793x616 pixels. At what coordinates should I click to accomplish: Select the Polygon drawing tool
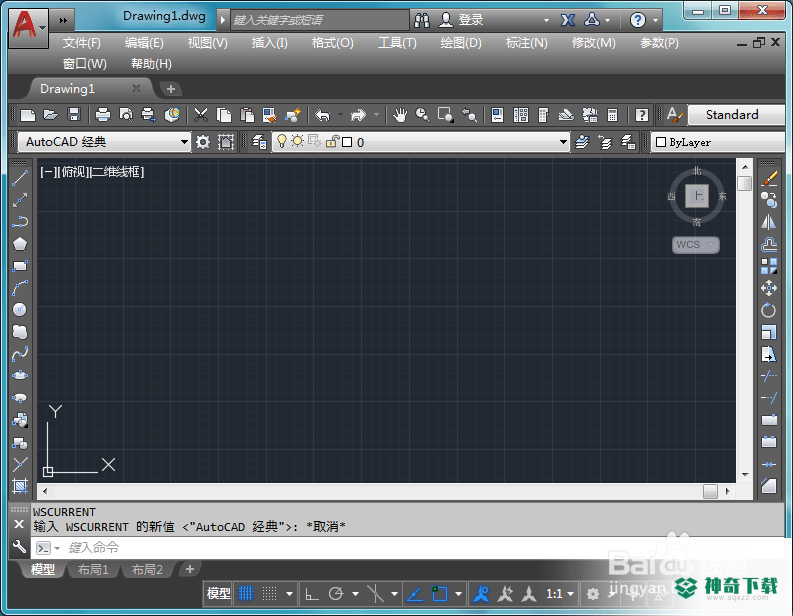[x=20, y=244]
